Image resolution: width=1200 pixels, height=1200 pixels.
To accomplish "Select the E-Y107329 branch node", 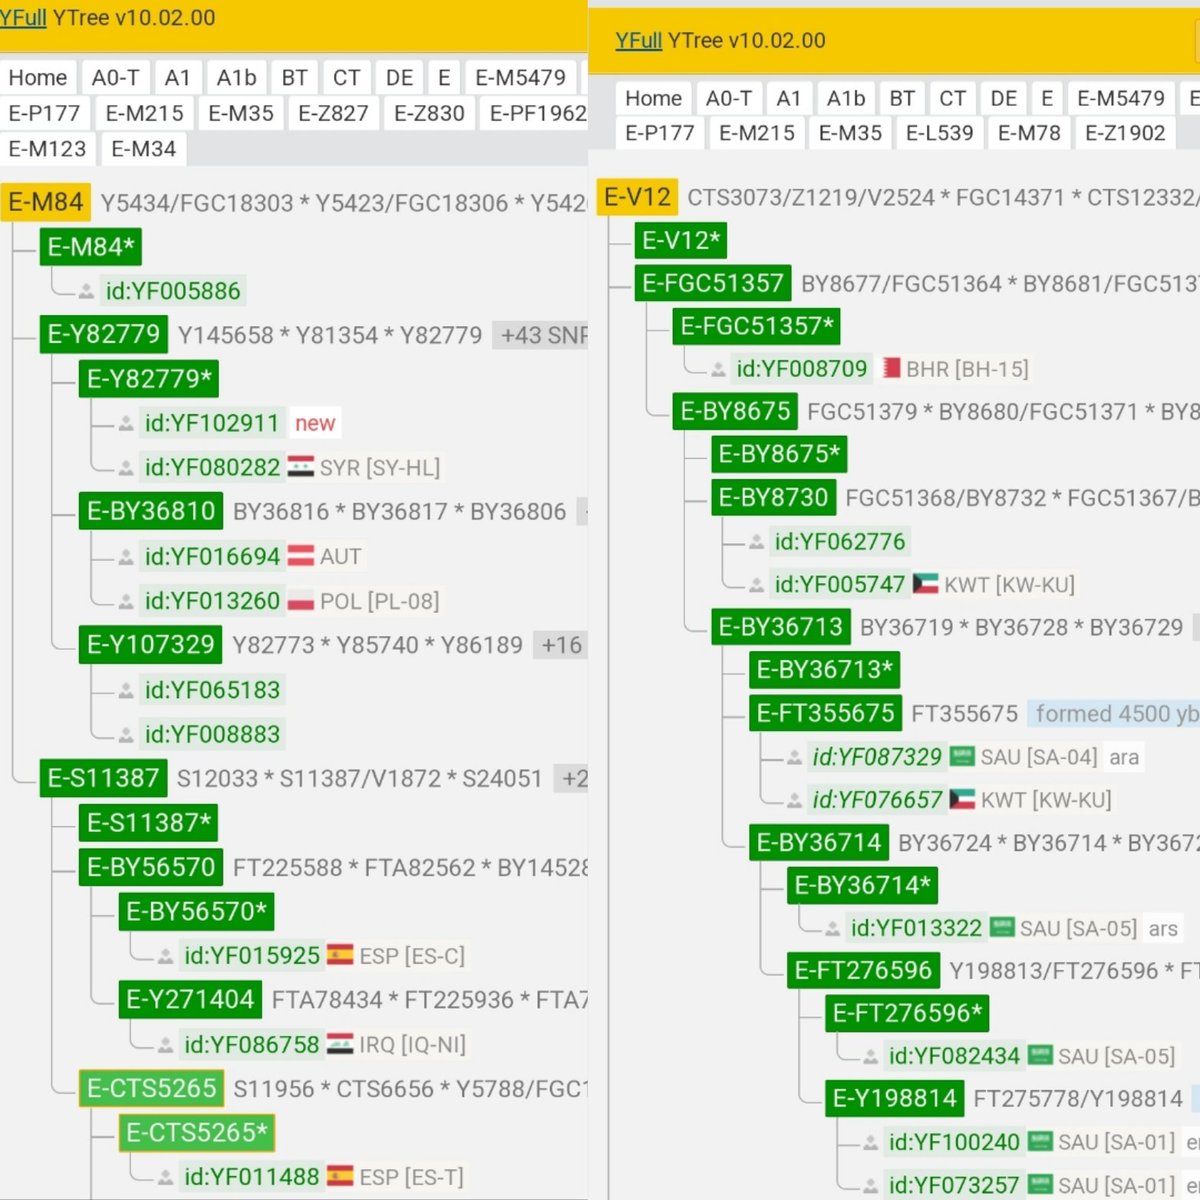I will point(151,644).
